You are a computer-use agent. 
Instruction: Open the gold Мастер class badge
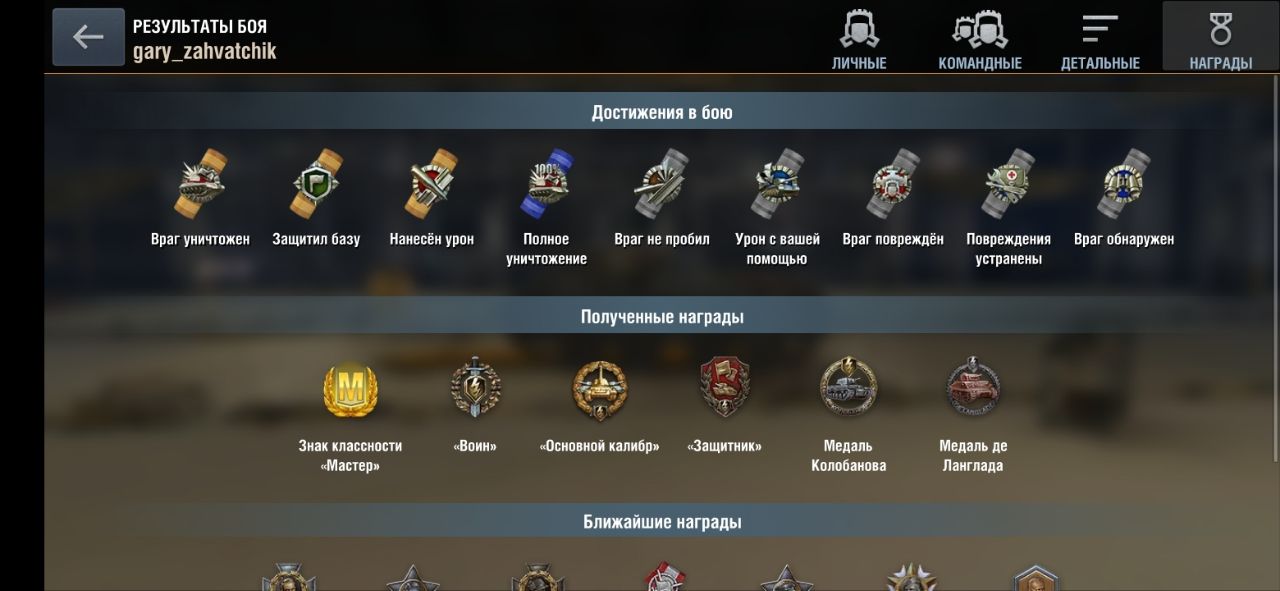[x=350, y=389]
